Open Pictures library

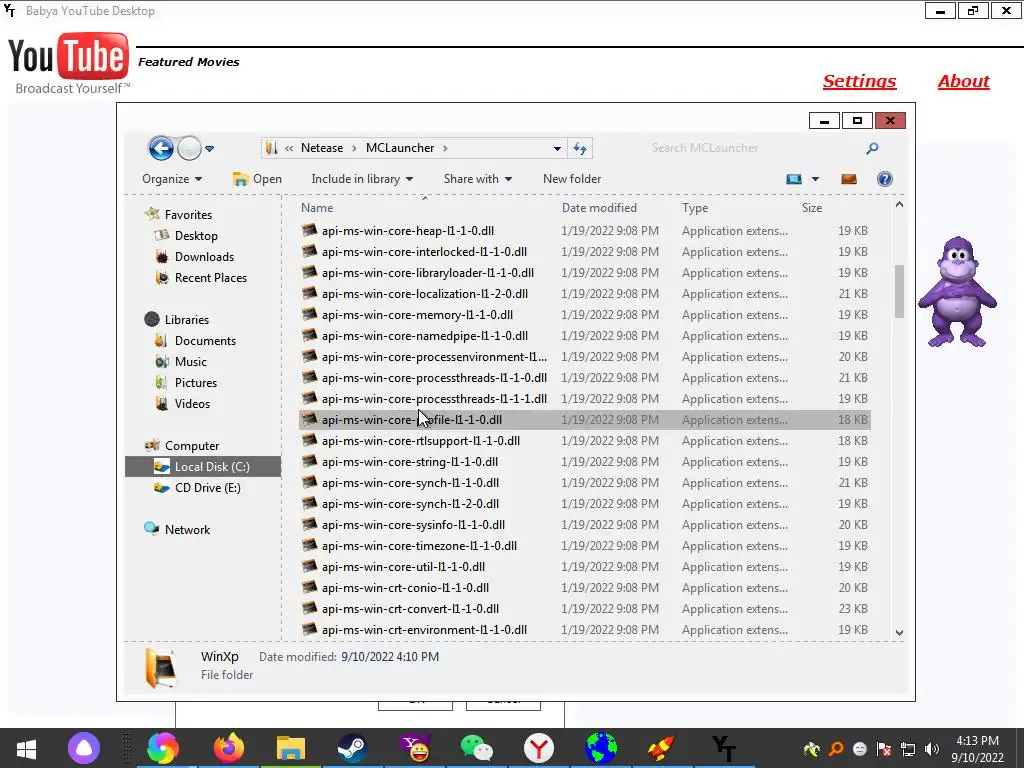coord(195,383)
